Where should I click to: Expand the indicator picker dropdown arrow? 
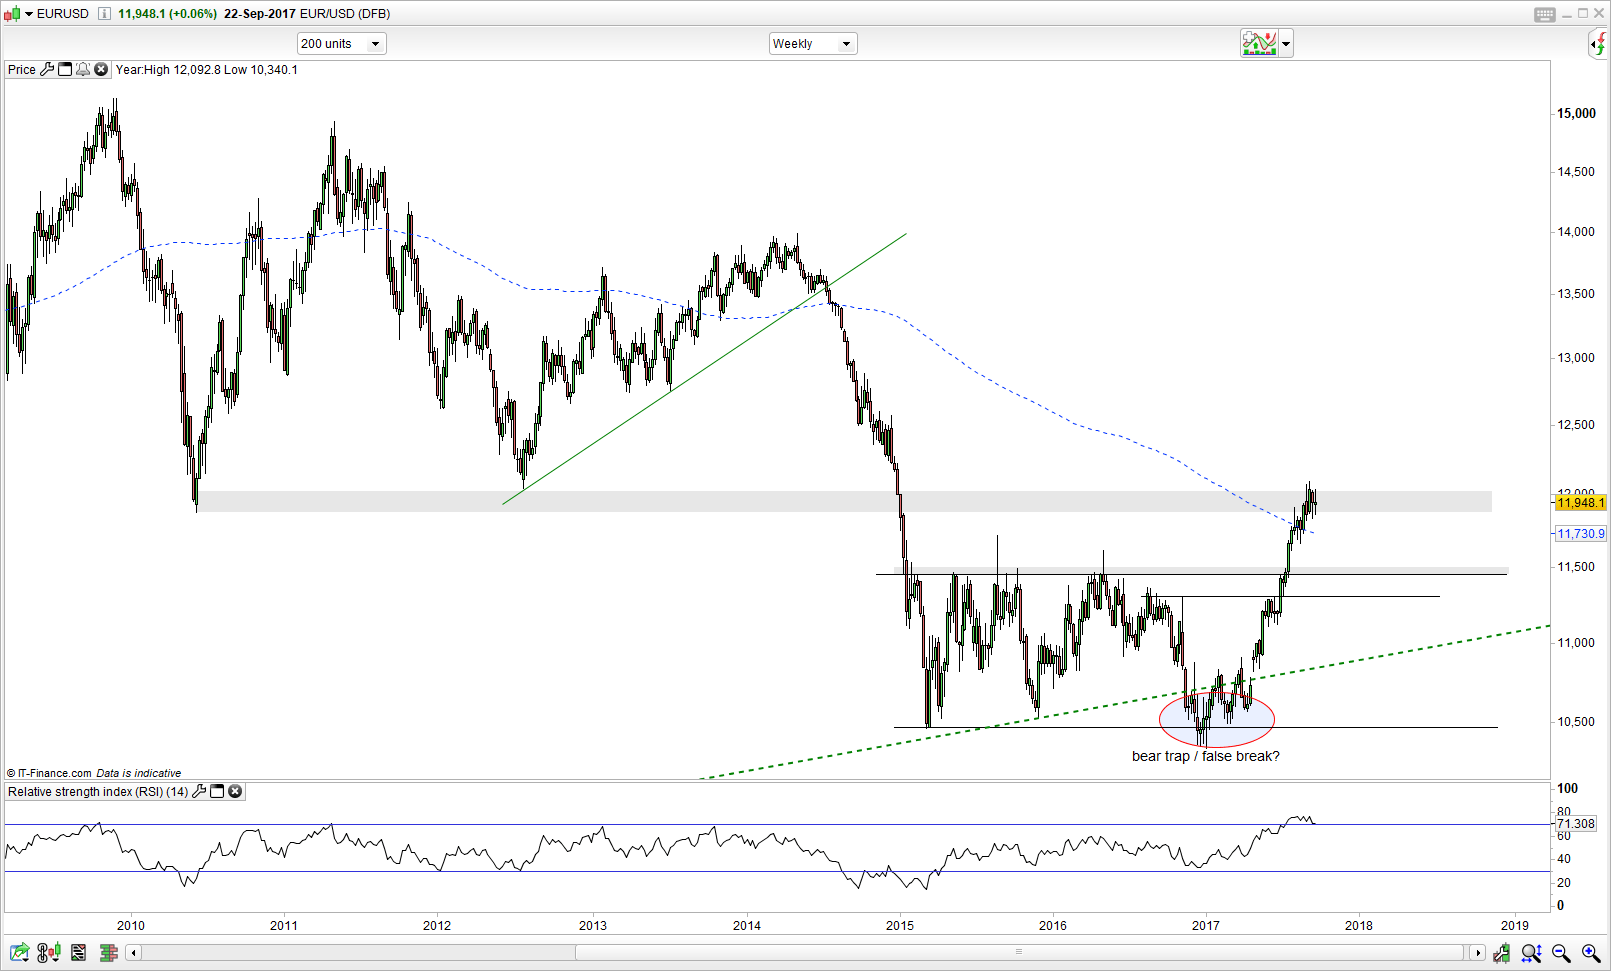1284,43
